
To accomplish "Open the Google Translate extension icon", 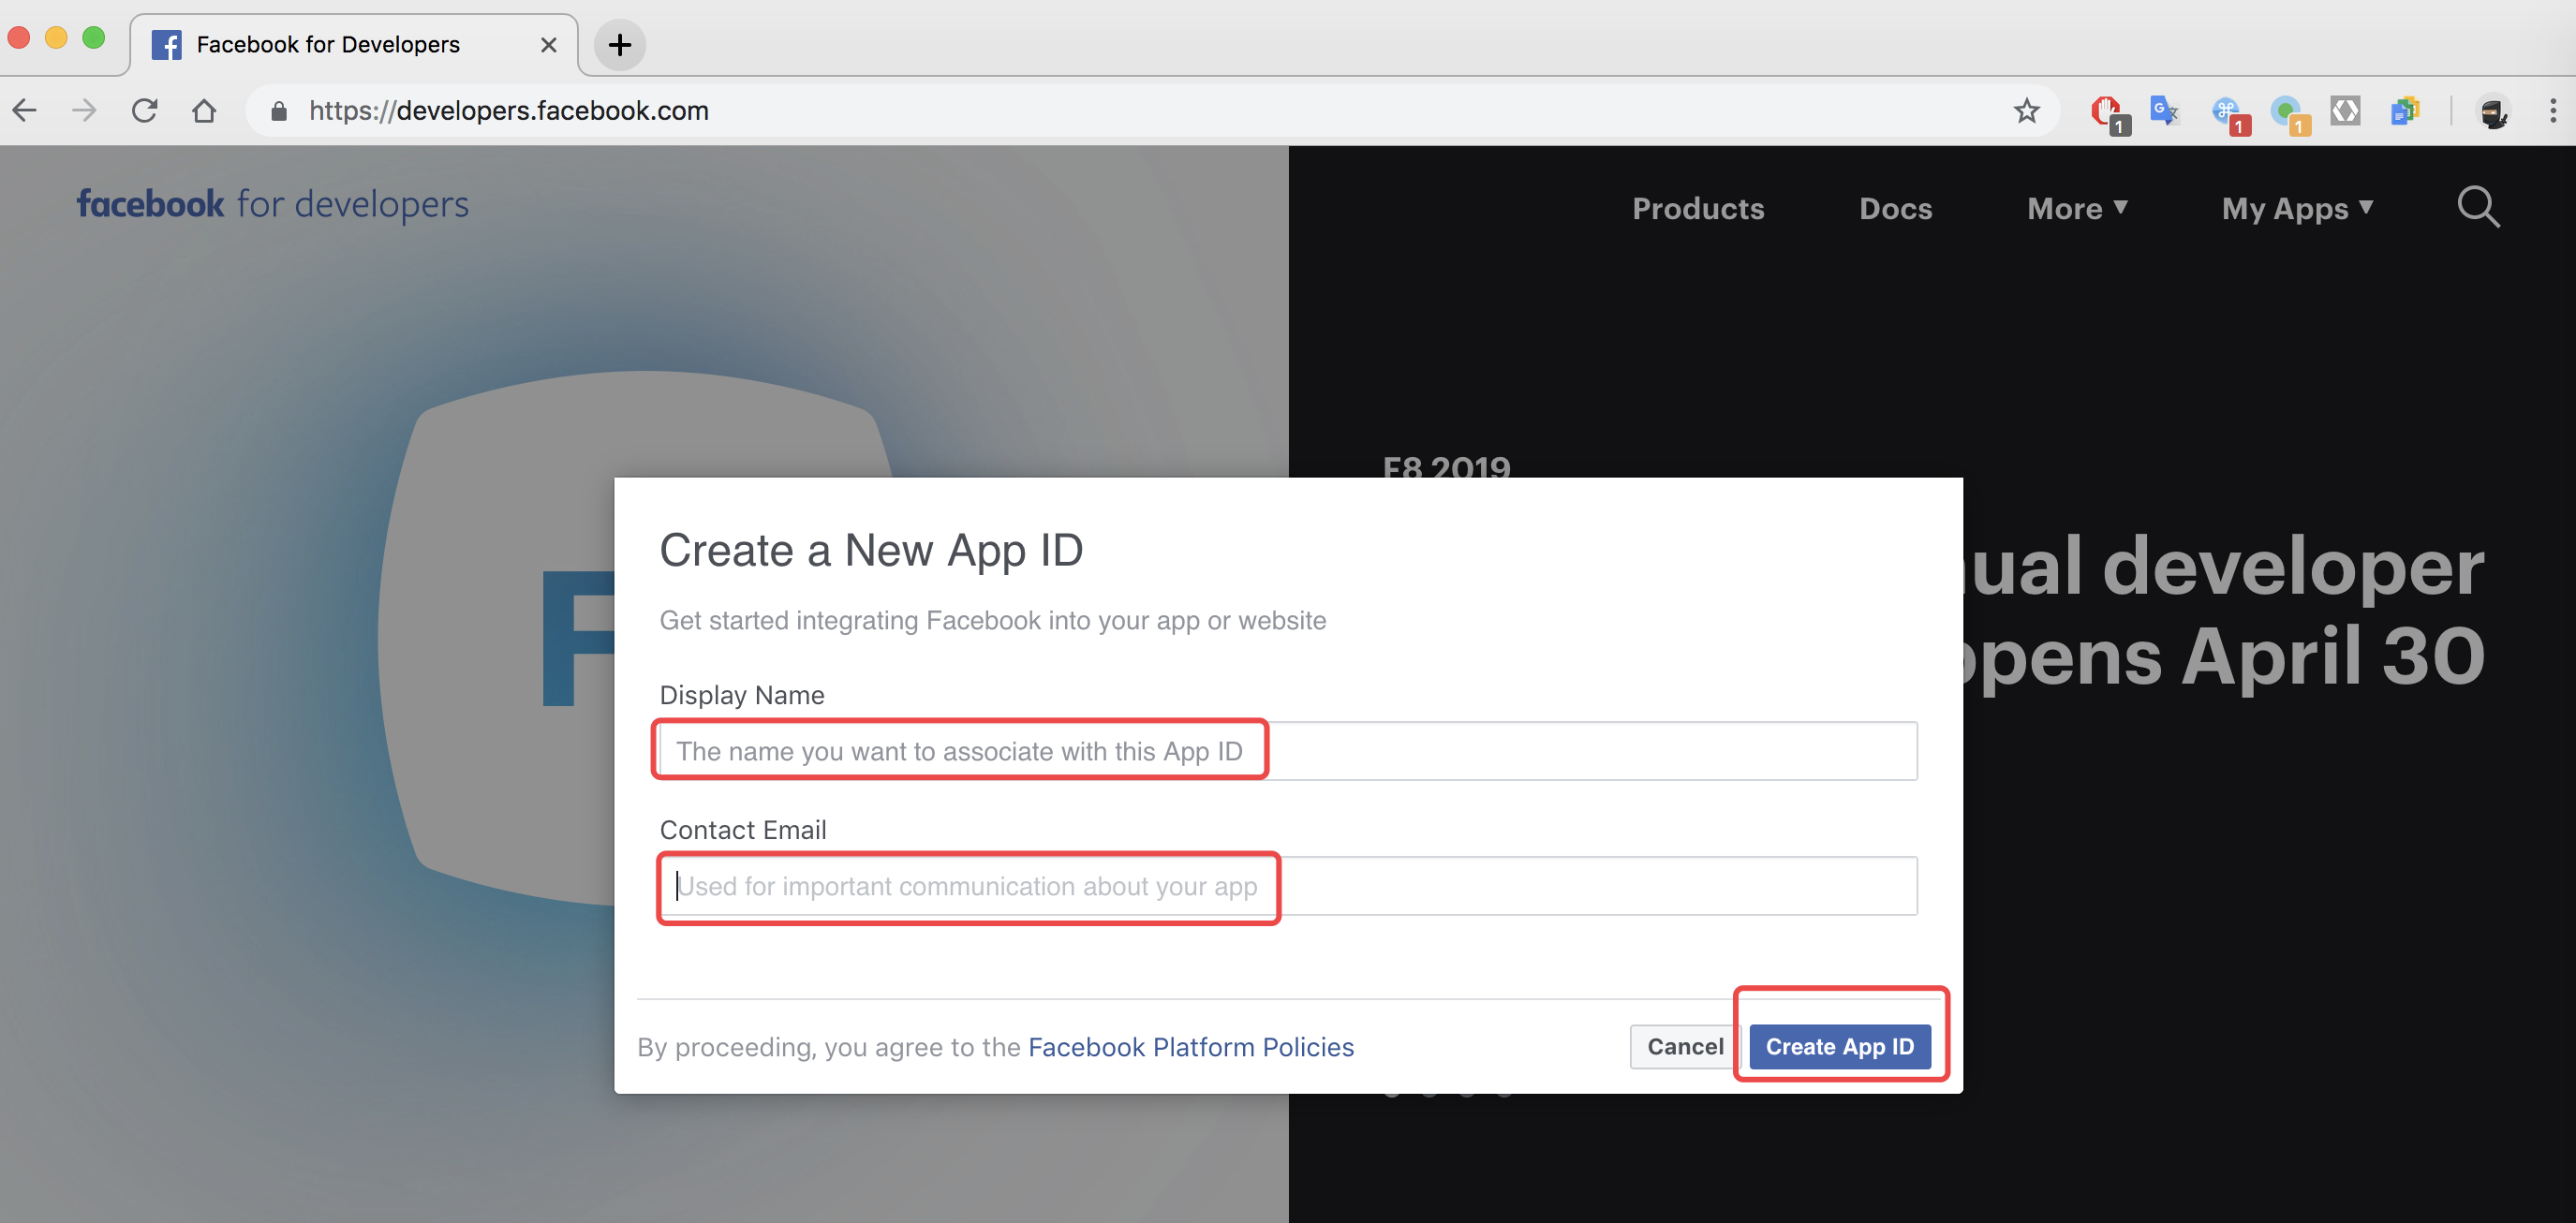I will [2164, 110].
